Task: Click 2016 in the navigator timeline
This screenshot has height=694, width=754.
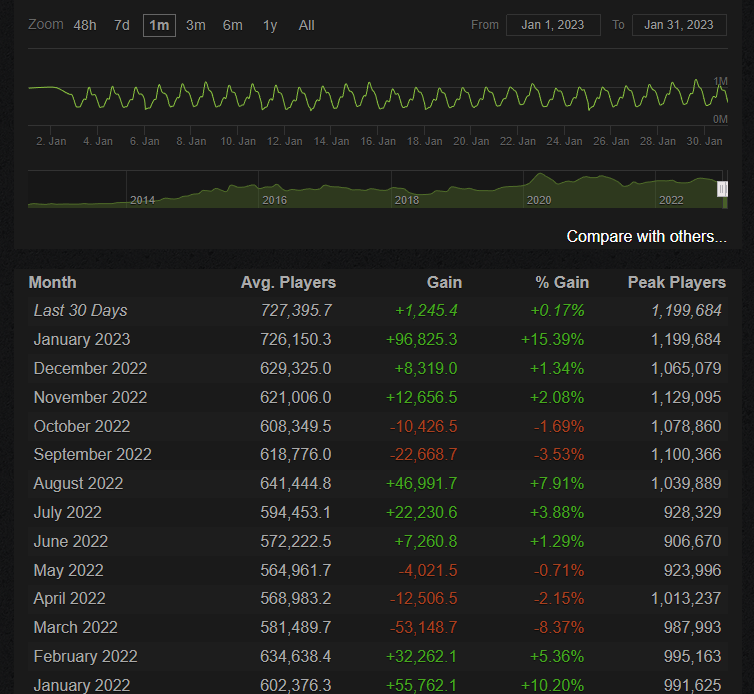Action: 274,200
